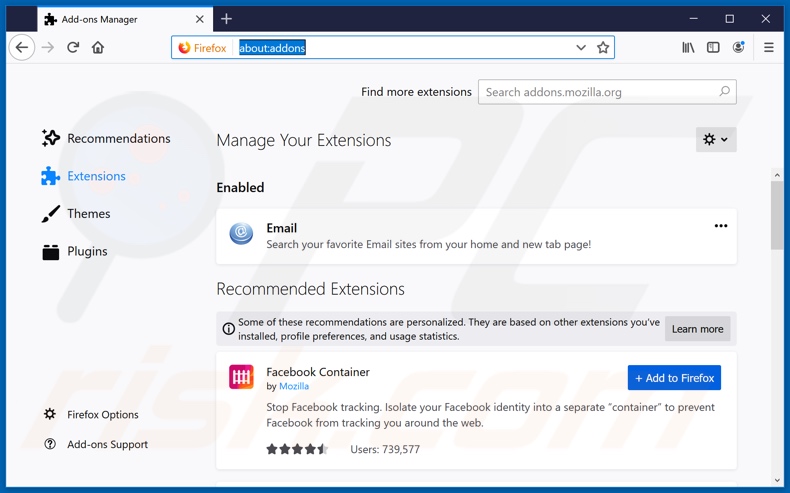Click the Email extension name
790x493 pixels.
[282, 228]
